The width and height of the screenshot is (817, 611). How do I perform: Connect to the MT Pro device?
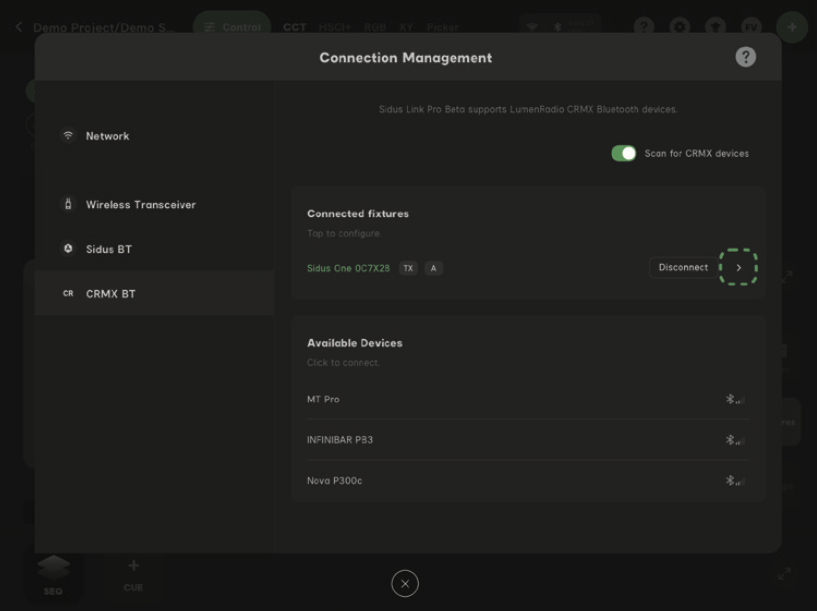[323, 400]
